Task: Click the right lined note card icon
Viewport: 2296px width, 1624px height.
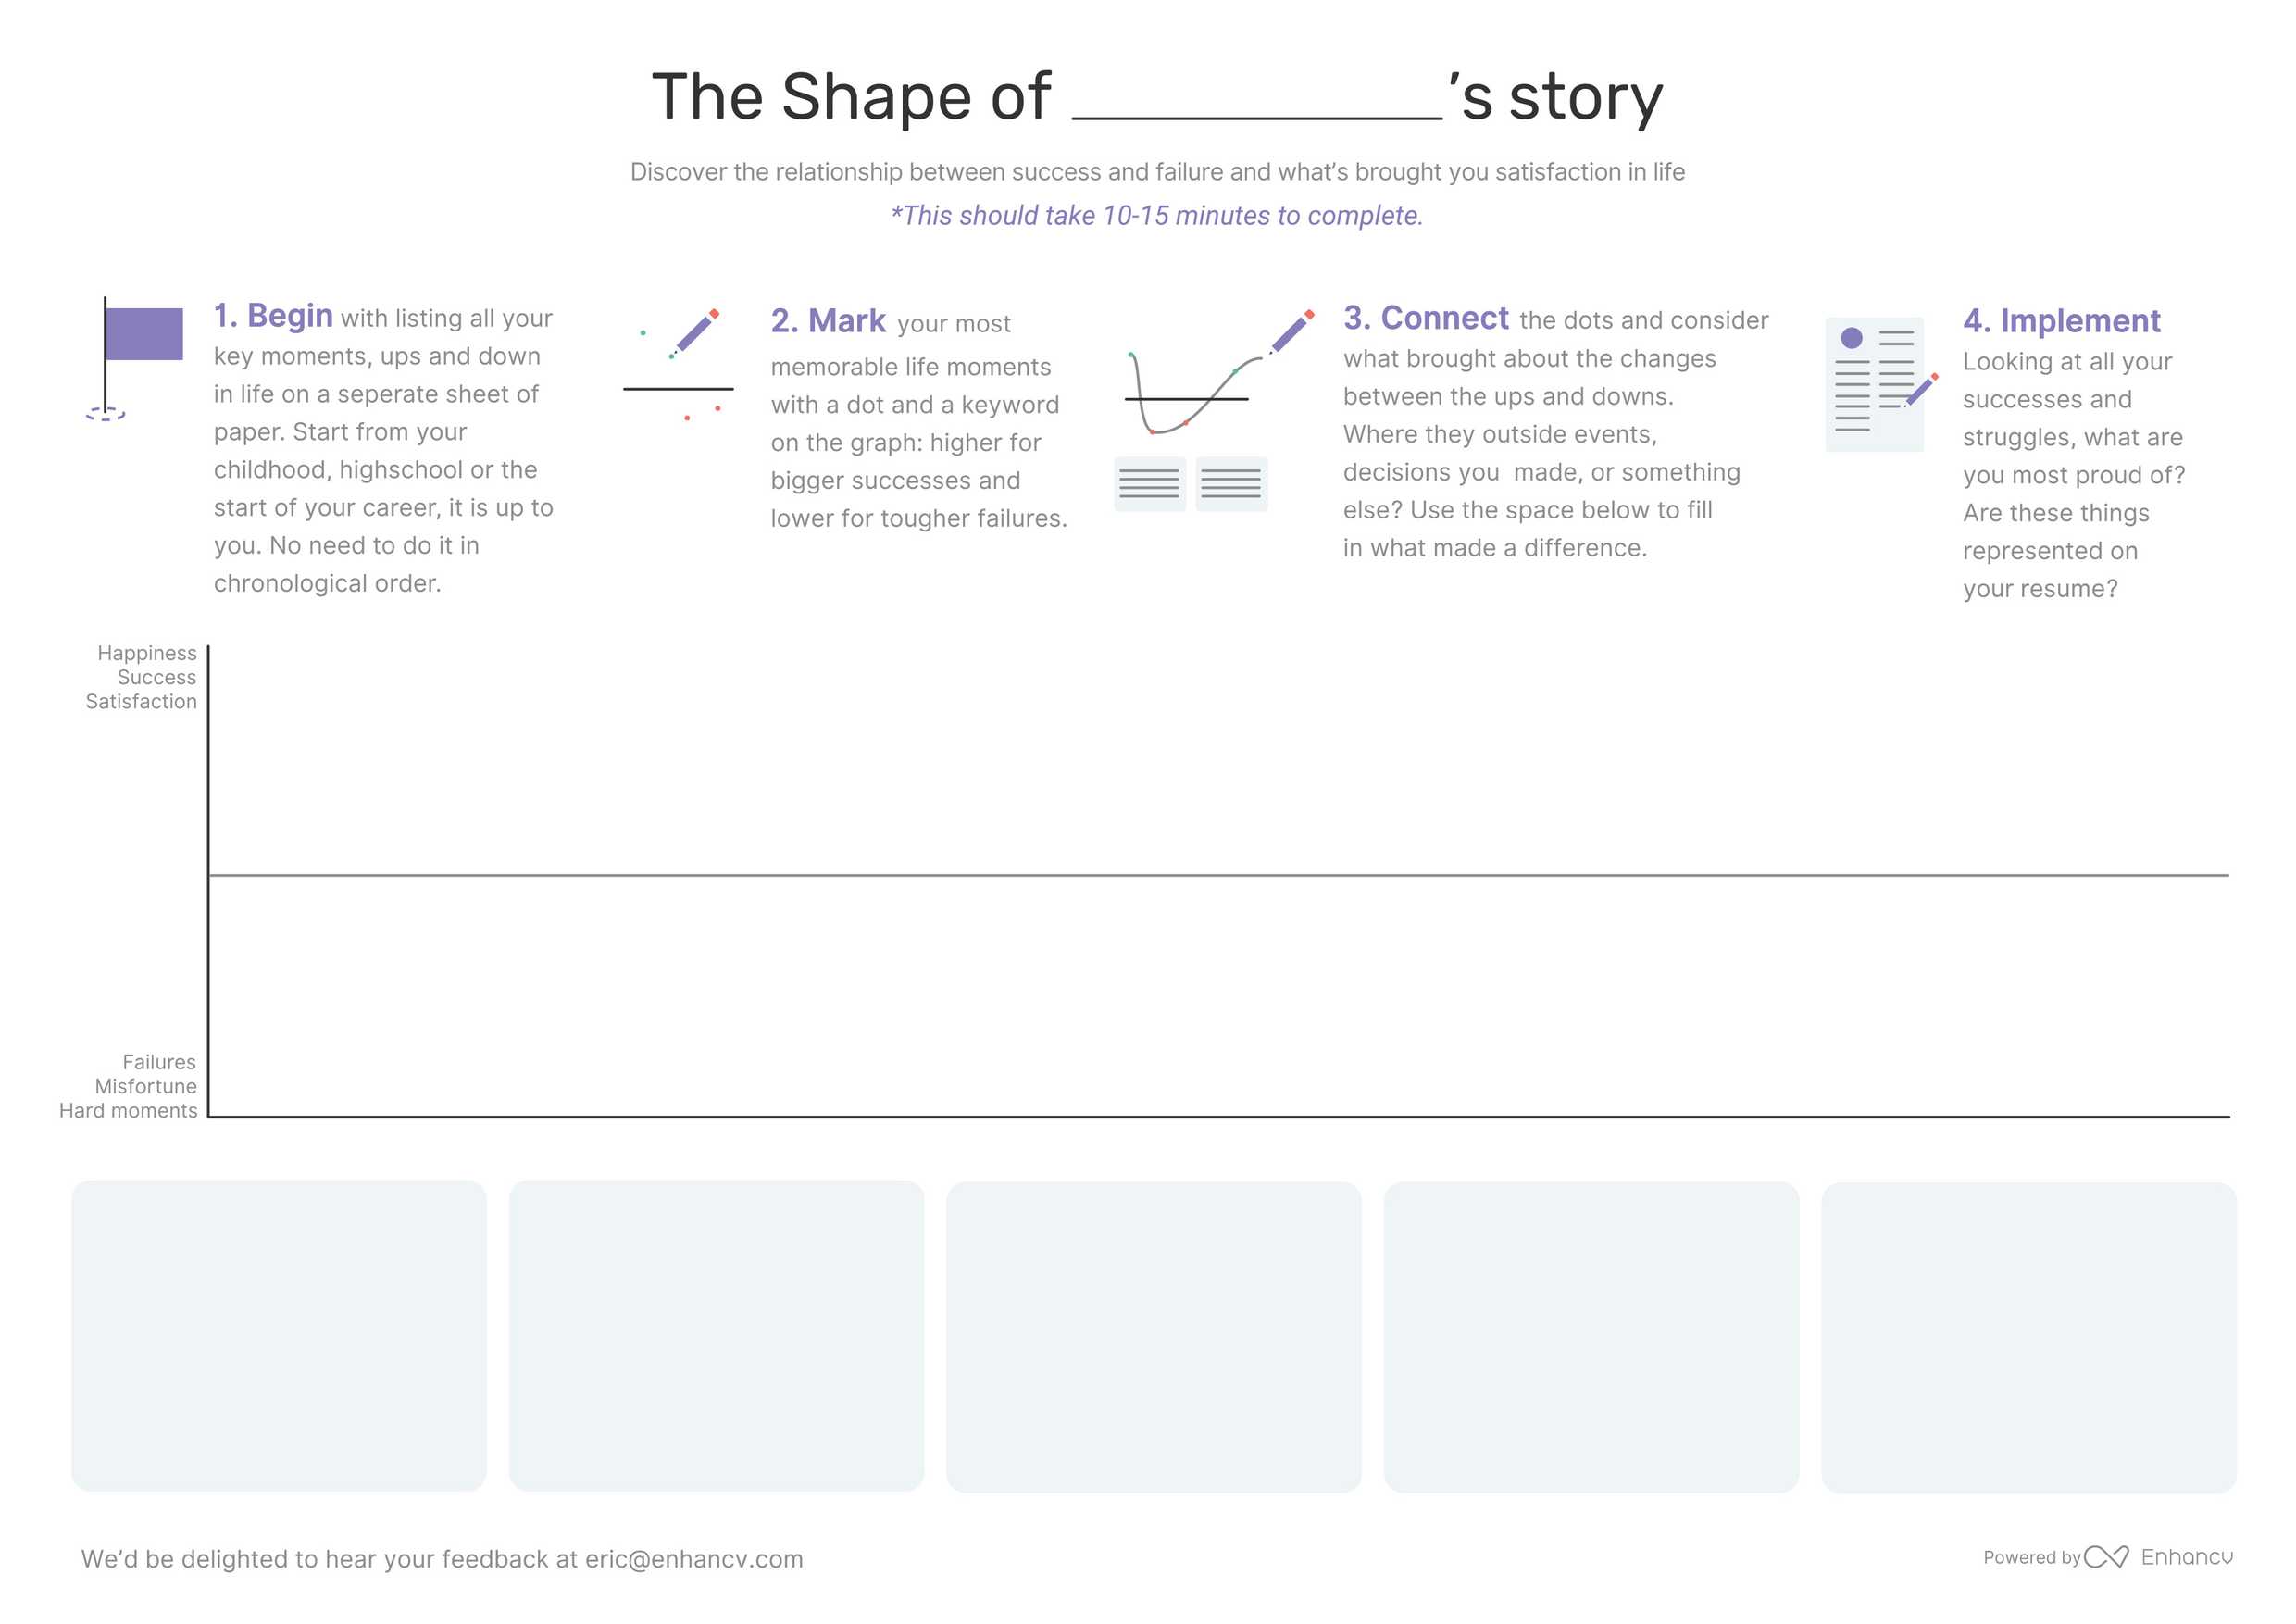Action: [x=1231, y=484]
